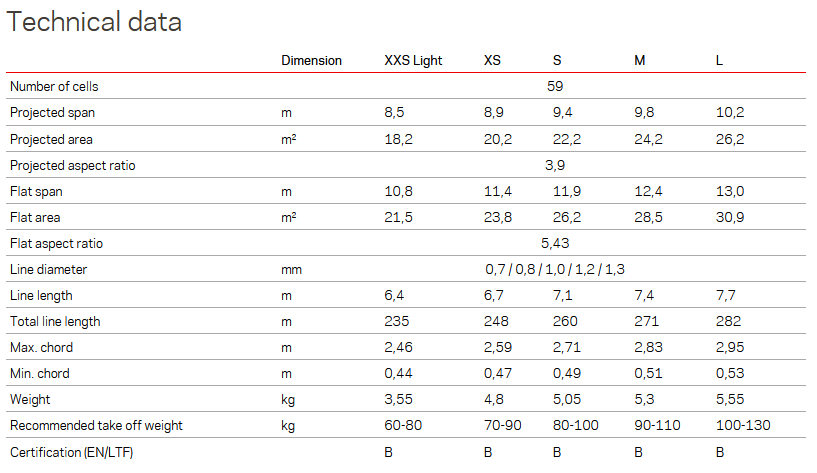
Task: Select the XXS Light column header
Action: pos(413,60)
